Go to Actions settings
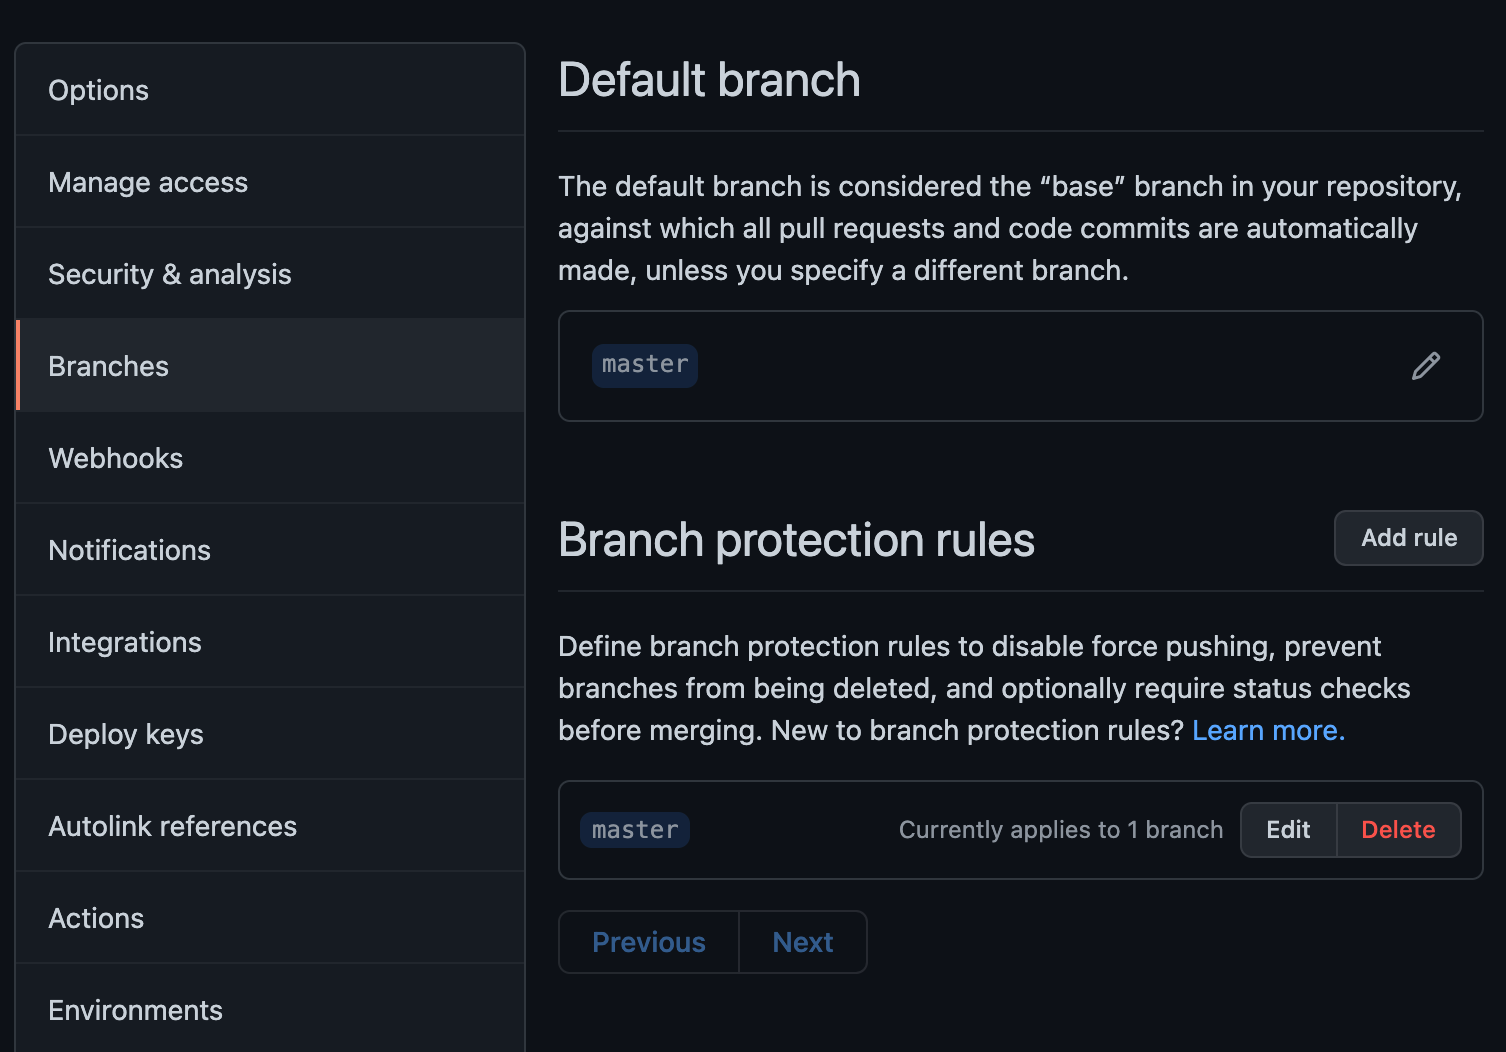Viewport: 1506px width, 1052px height. click(x=270, y=918)
